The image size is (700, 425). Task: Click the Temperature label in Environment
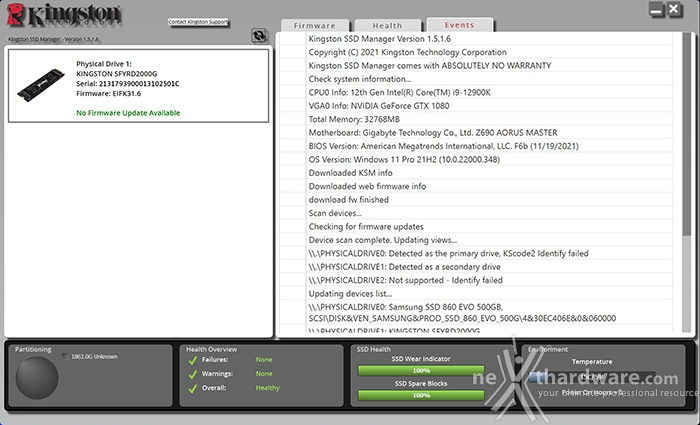[592, 362]
